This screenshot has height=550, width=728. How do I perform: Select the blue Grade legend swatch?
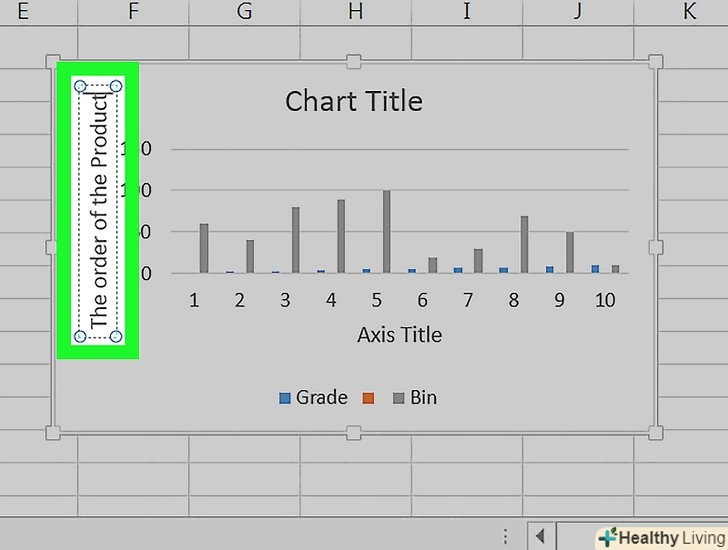(x=285, y=398)
